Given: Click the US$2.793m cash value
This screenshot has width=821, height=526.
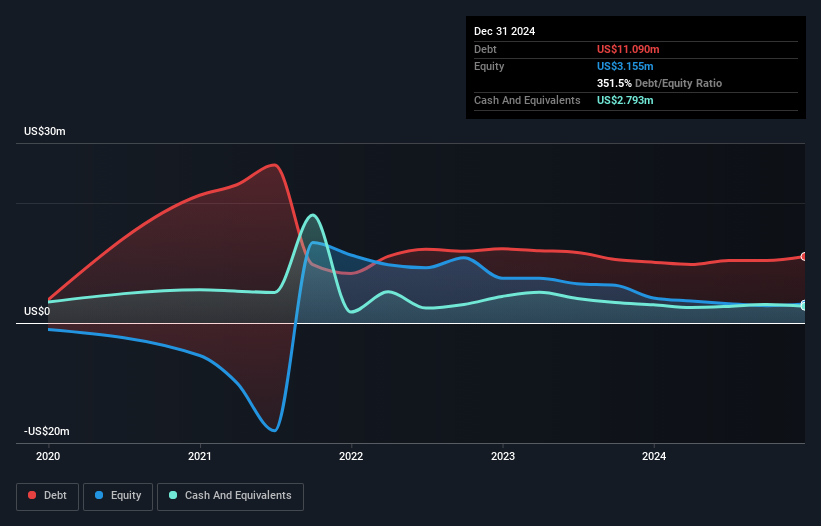Looking at the screenshot, I should pyautogui.click(x=625, y=100).
